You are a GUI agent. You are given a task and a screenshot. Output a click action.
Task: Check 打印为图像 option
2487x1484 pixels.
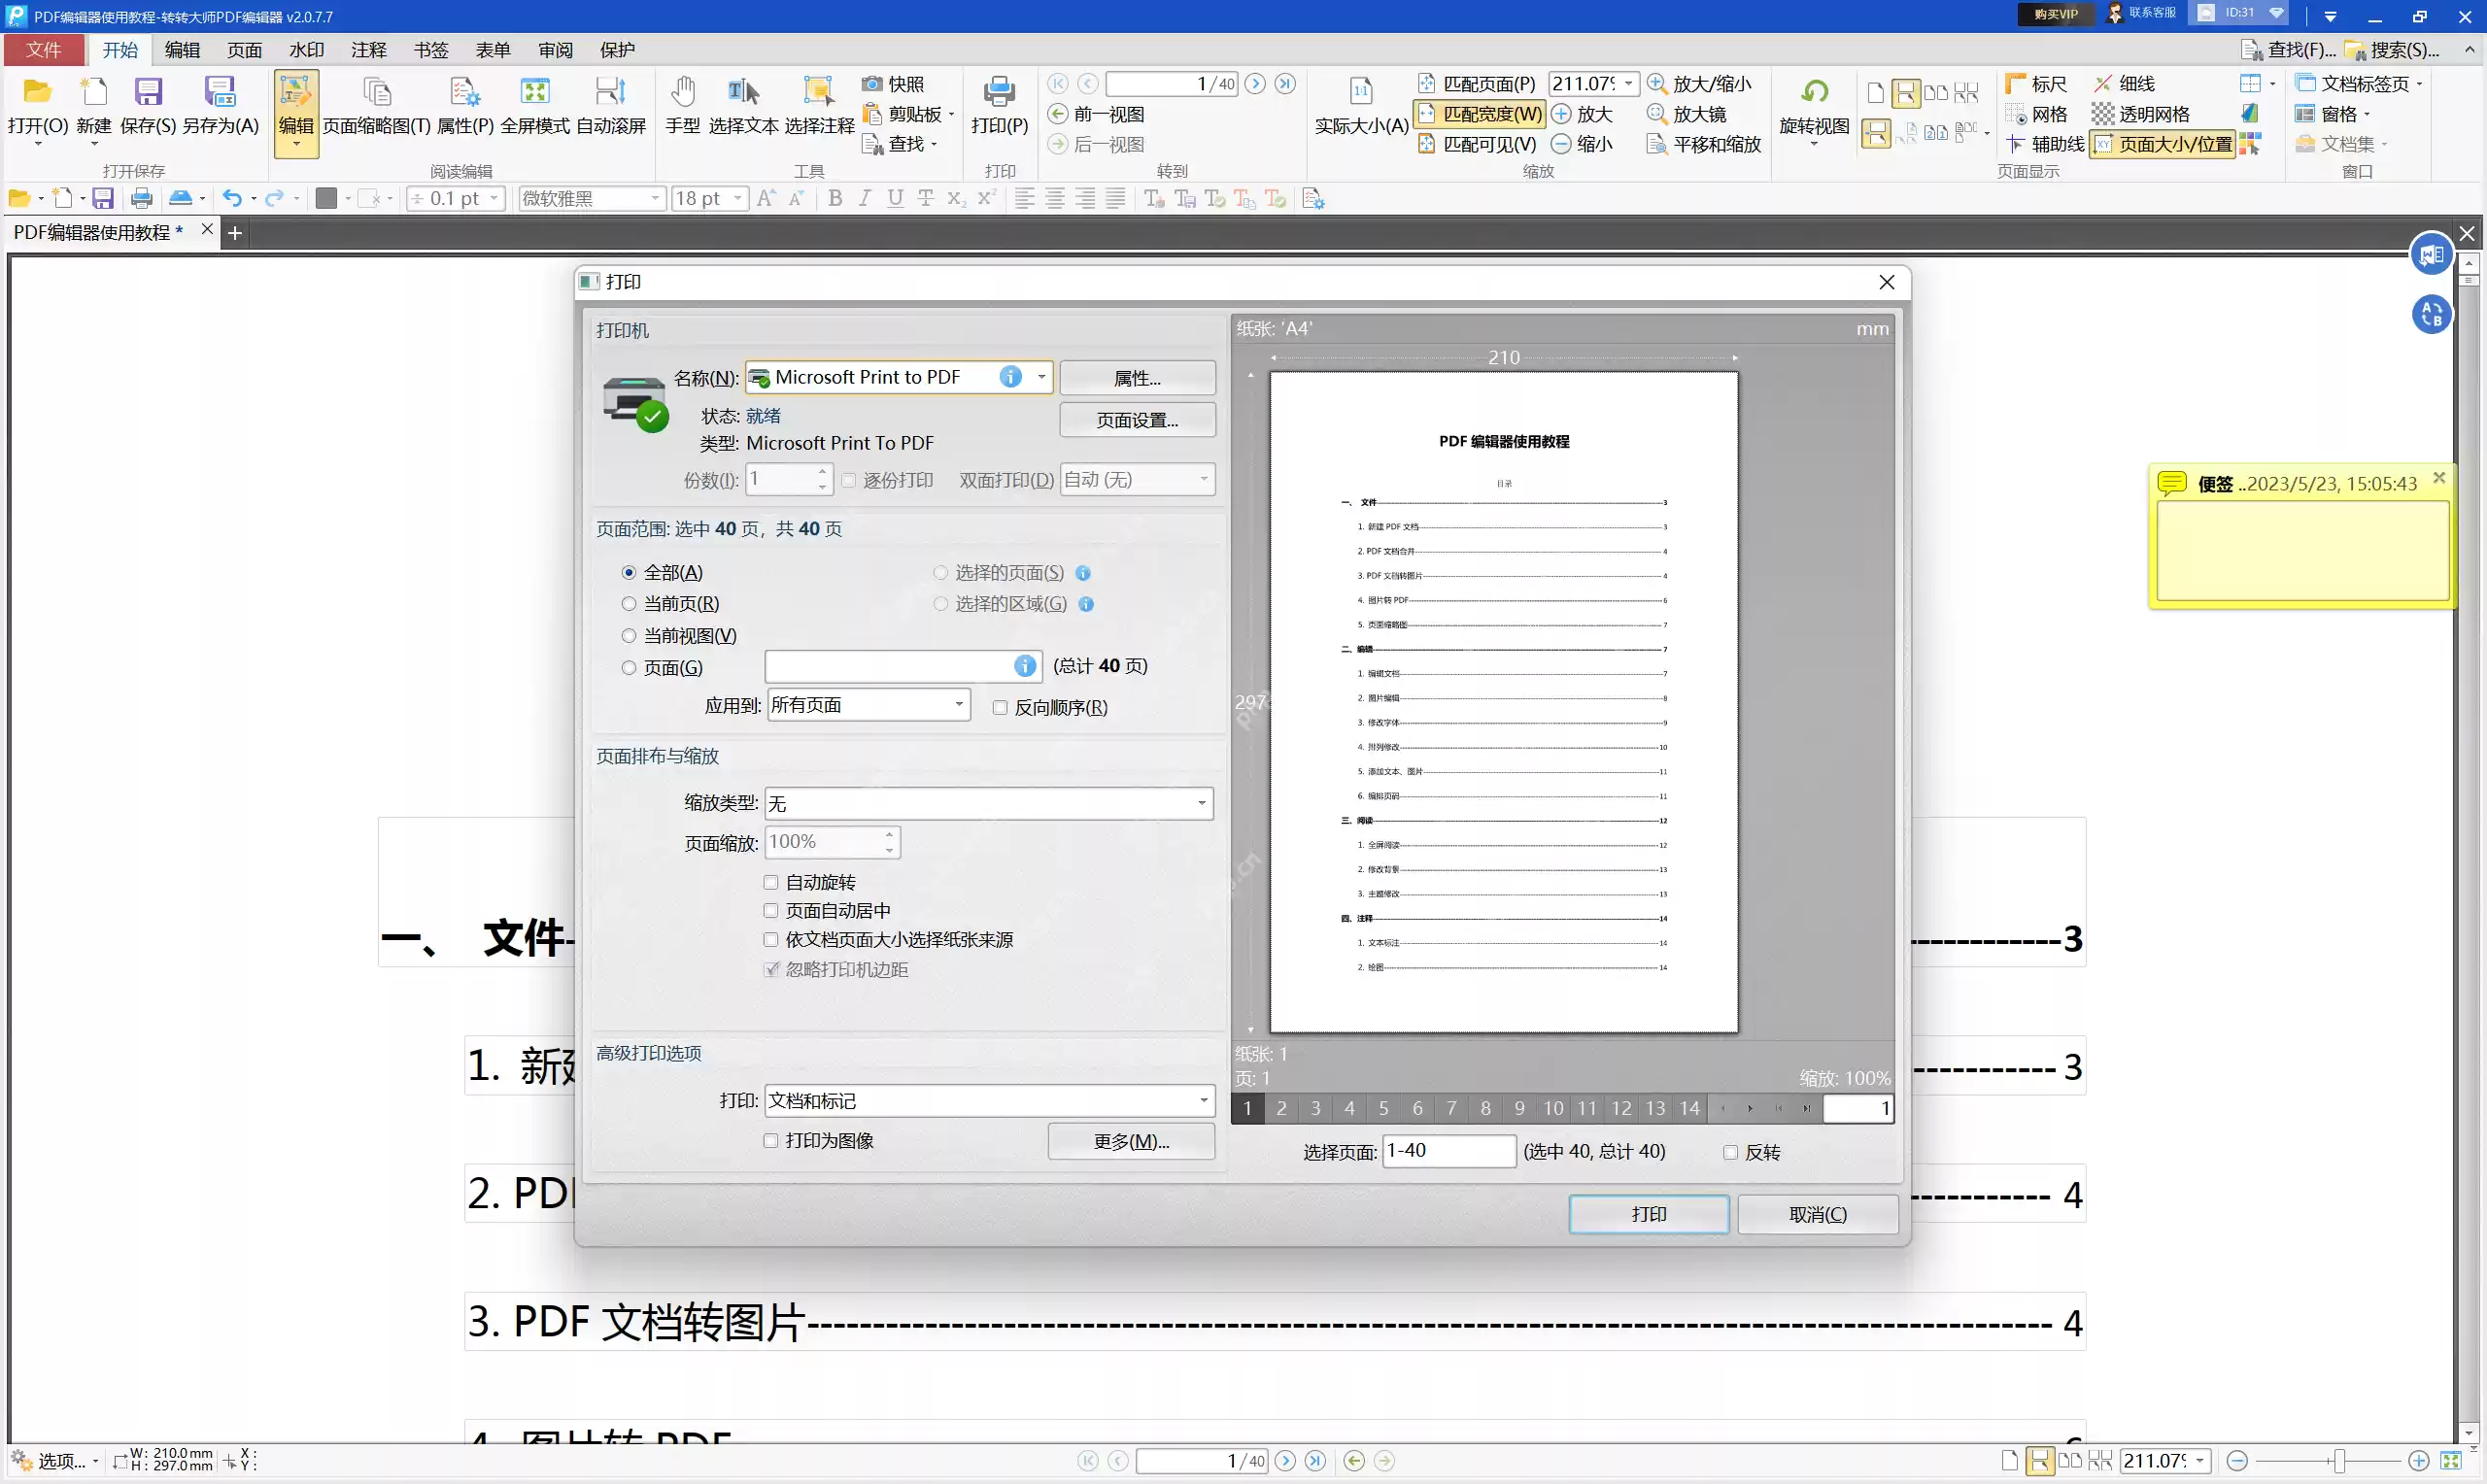pos(770,1140)
